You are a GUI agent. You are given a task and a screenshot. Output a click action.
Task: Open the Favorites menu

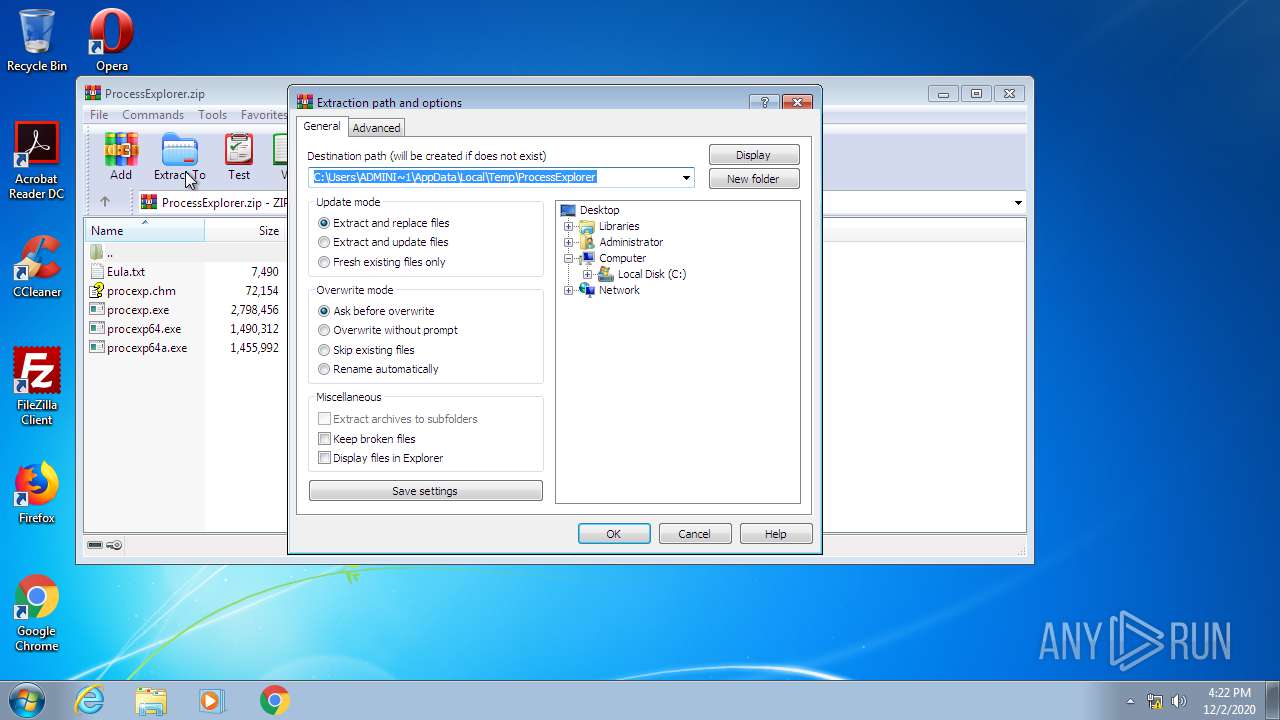tap(264, 115)
